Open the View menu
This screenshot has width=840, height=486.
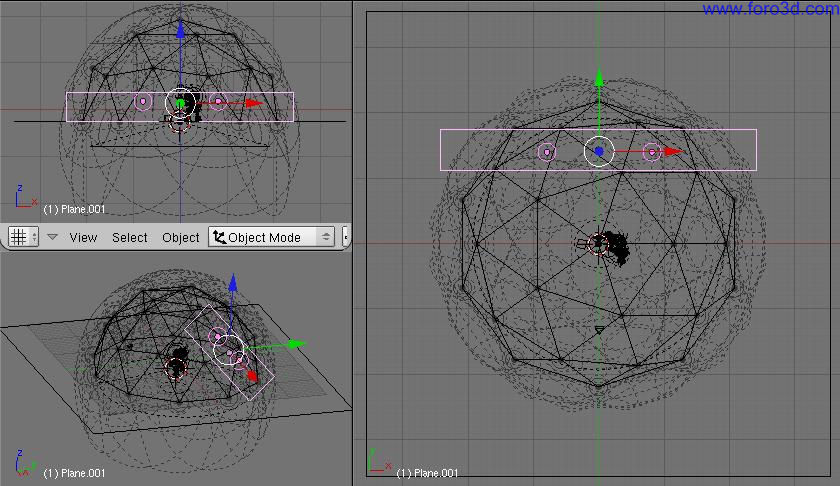click(x=83, y=237)
